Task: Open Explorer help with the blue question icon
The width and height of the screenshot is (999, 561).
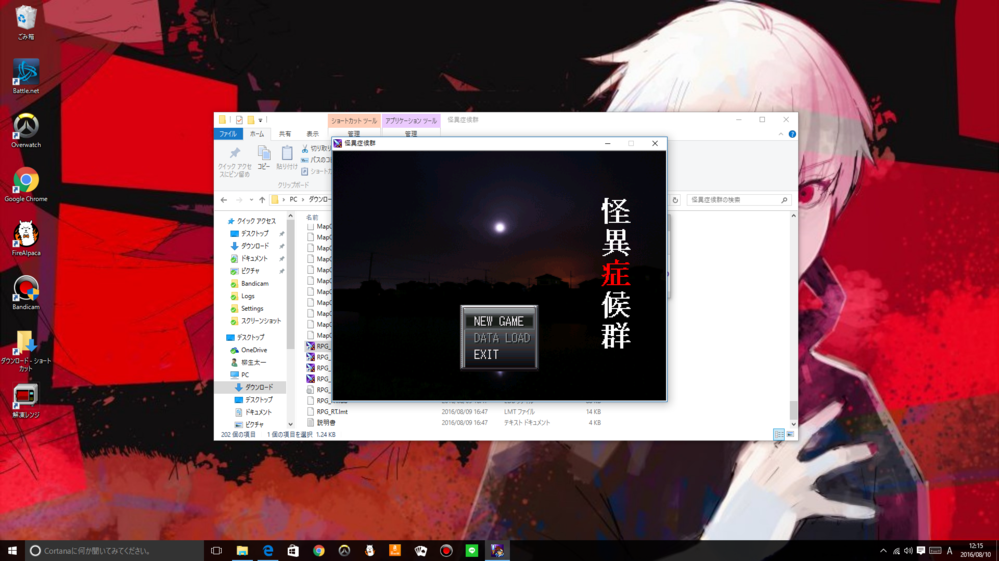Action: (792, 134)
